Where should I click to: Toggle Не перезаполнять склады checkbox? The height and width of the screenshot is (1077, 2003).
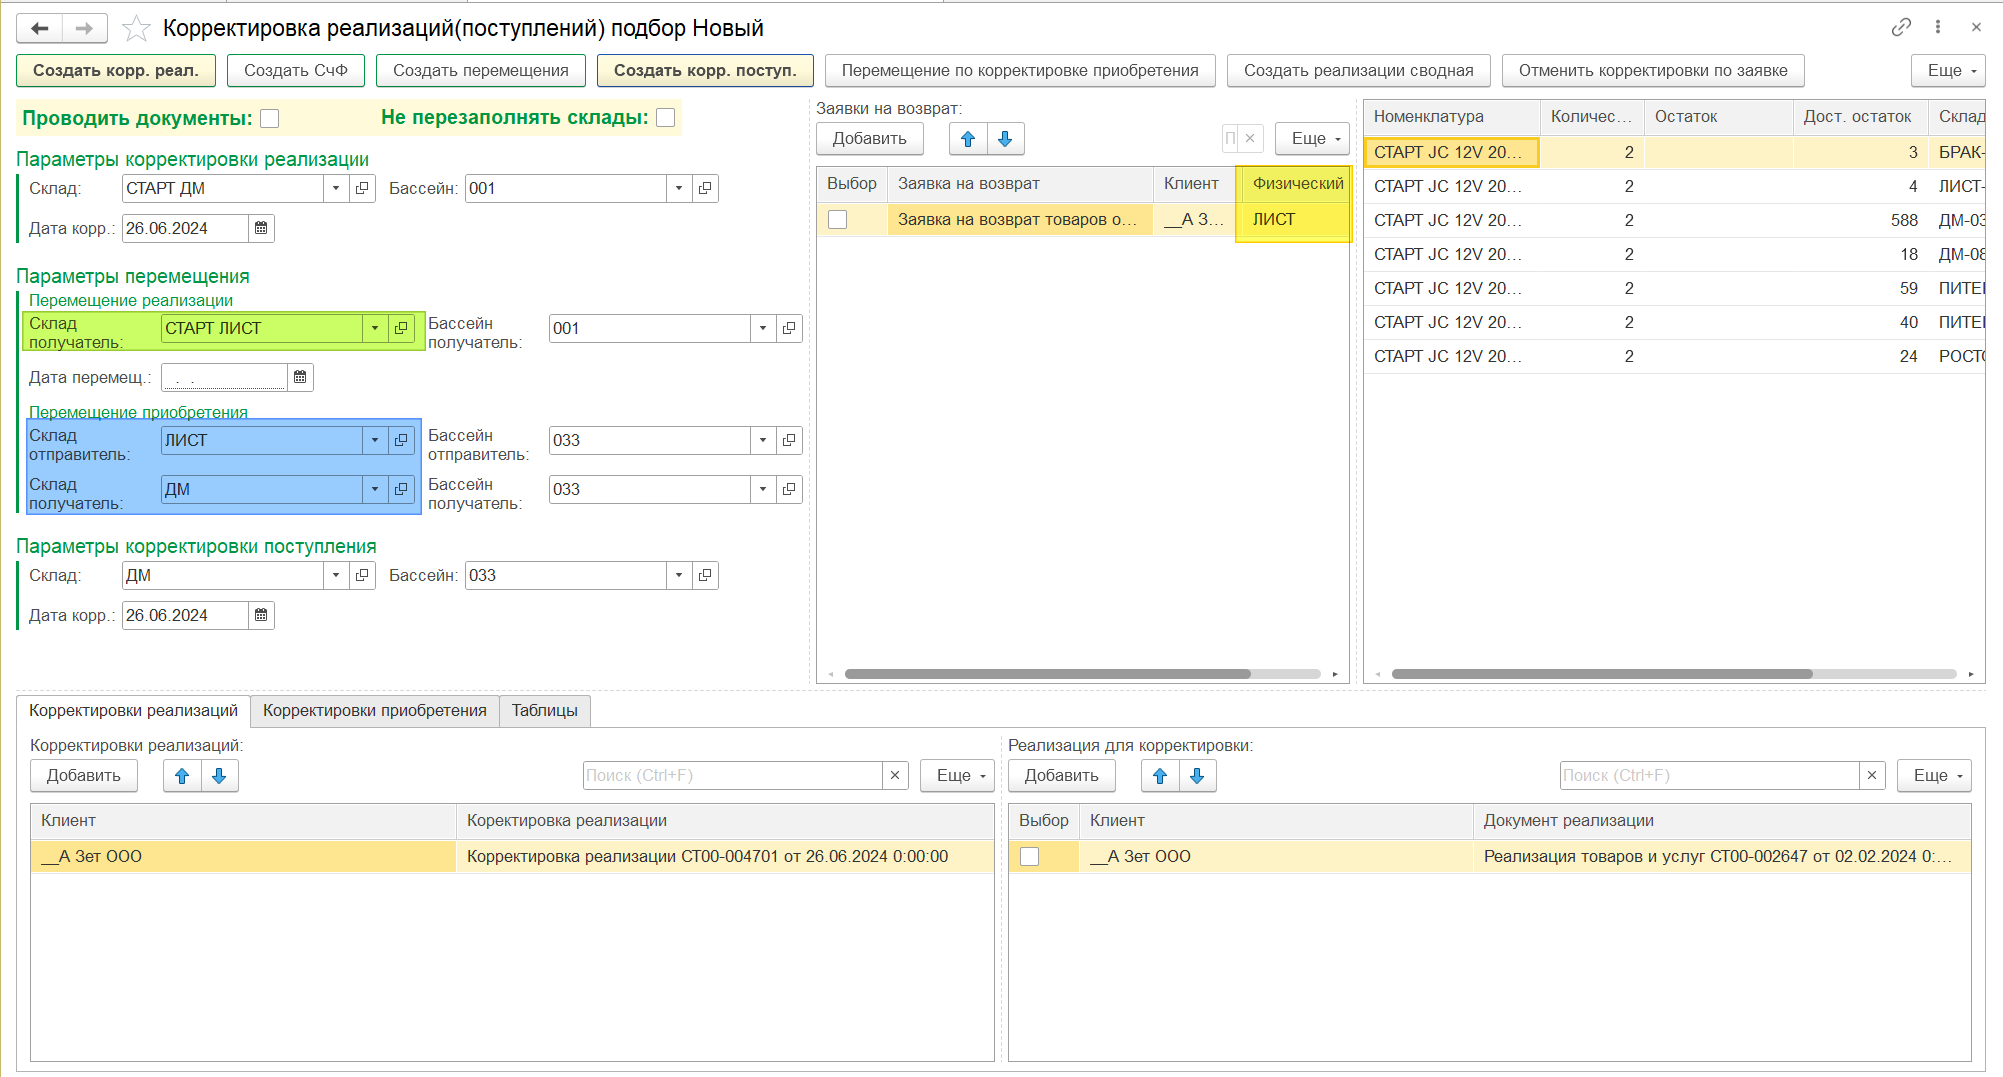(665, 117)
